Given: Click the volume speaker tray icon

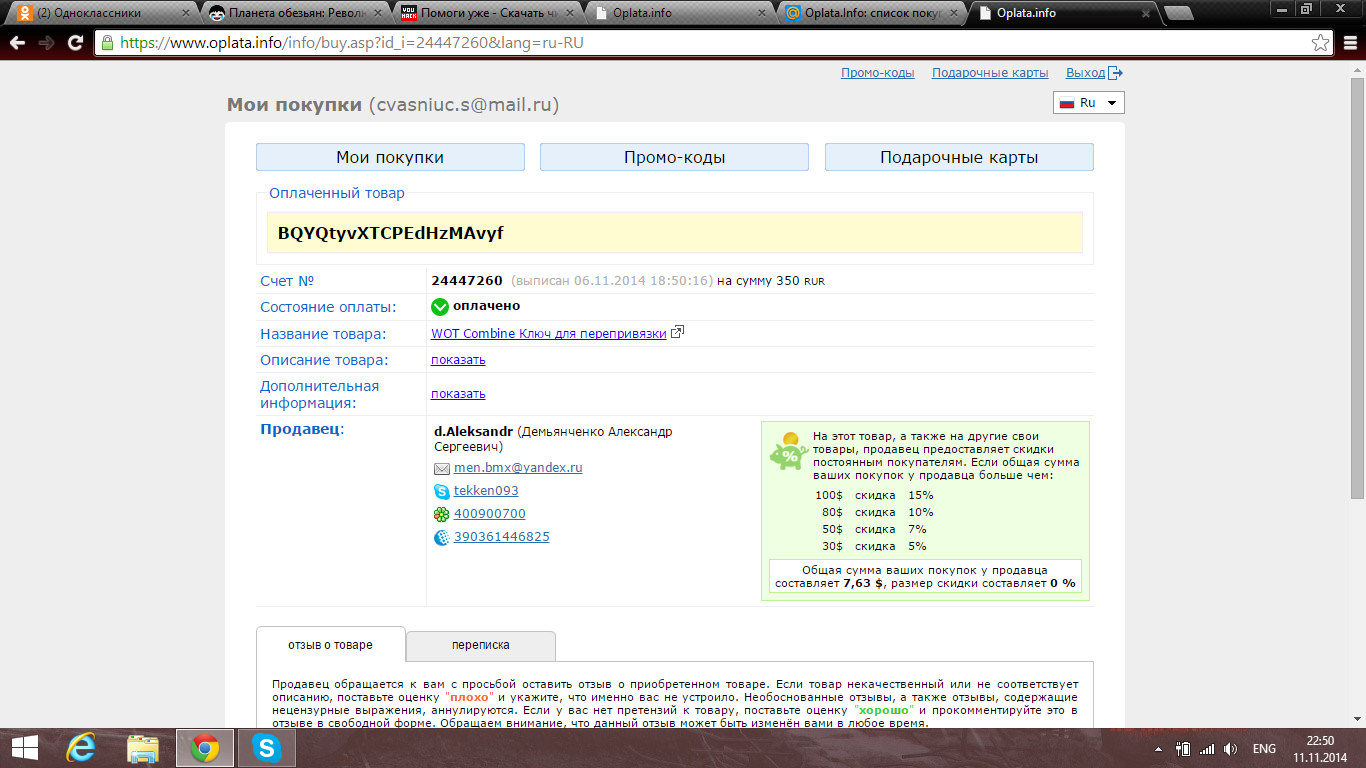Looking at the screenshot, I should 1230,749.
